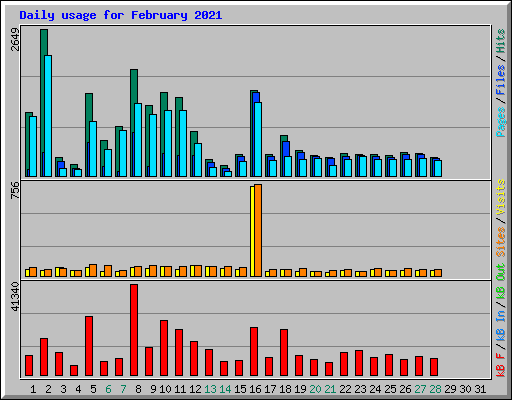Click green weekend day 27 label
Viewport: 512px width, 400px height.
(420, 389)
